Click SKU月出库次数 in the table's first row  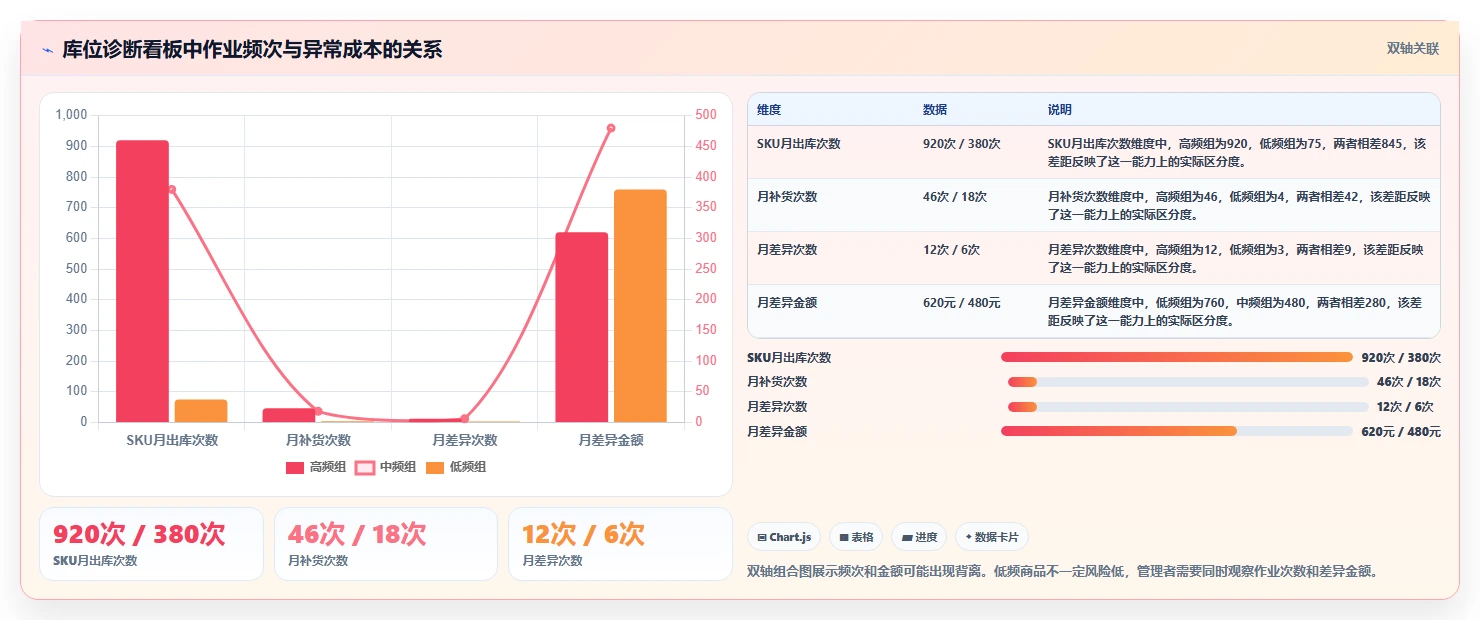point(799,143)
